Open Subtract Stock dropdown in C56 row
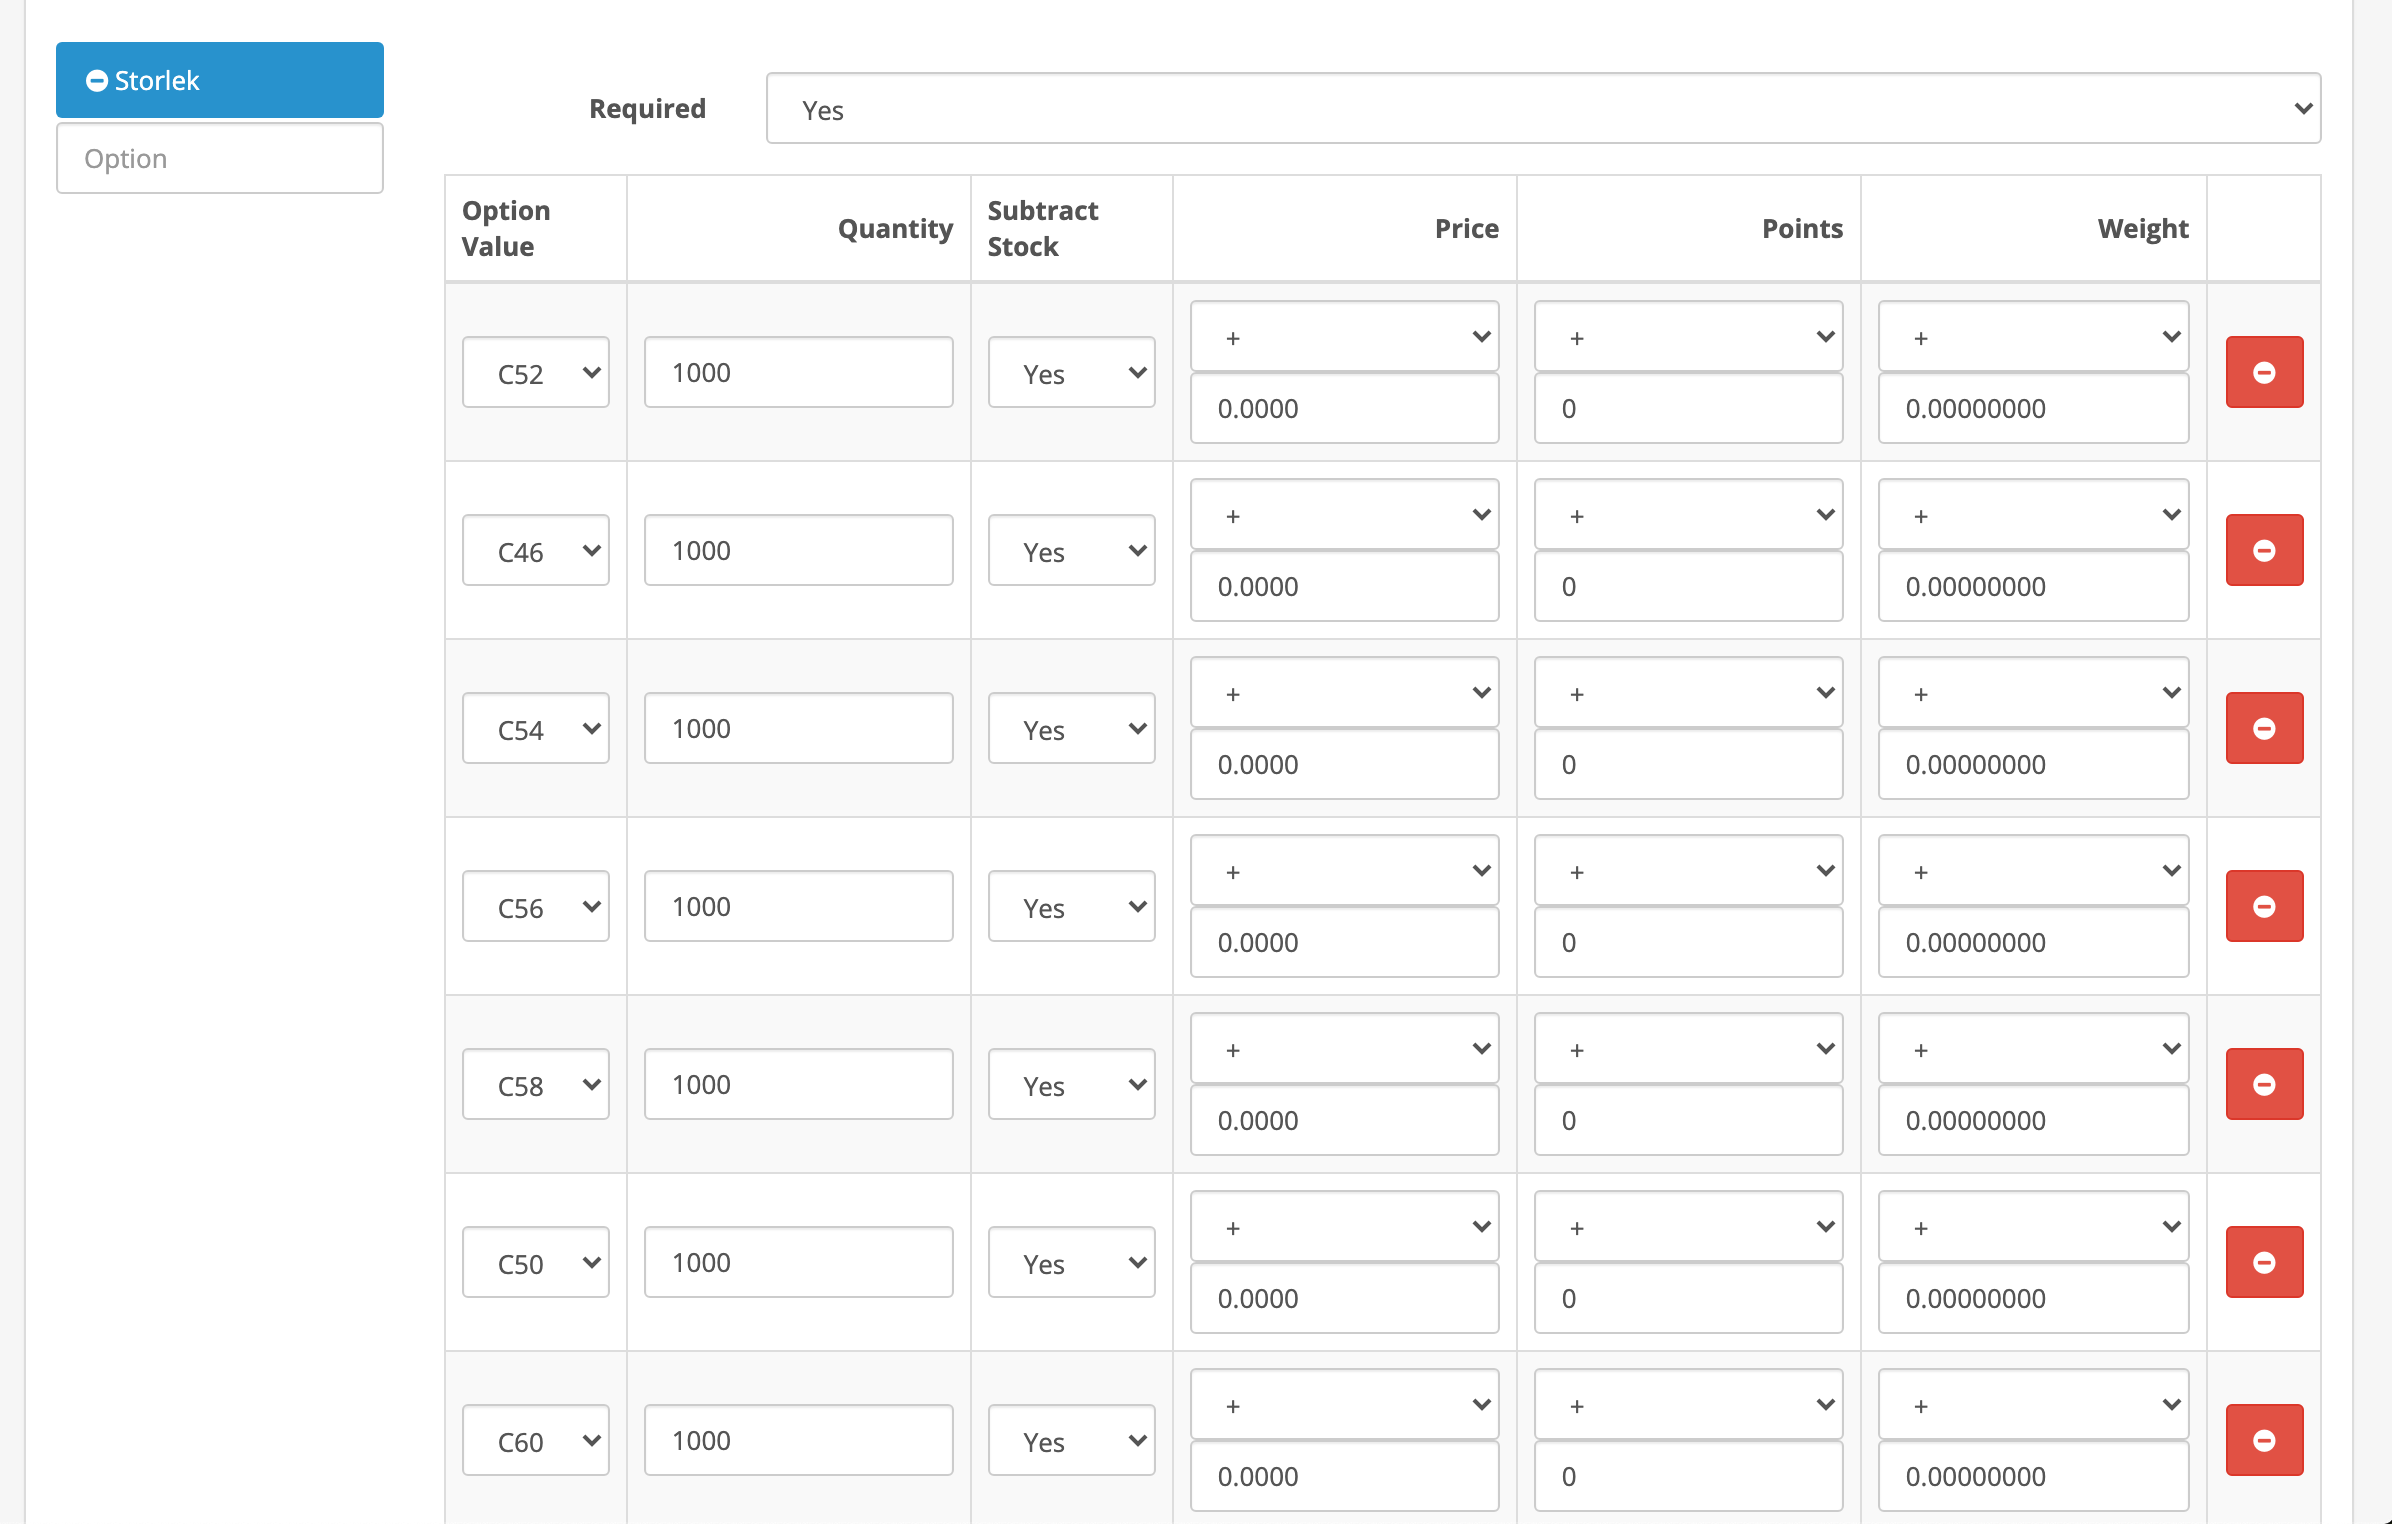Viewport: 2392px width, 1524px height. tap(1072, 906)
